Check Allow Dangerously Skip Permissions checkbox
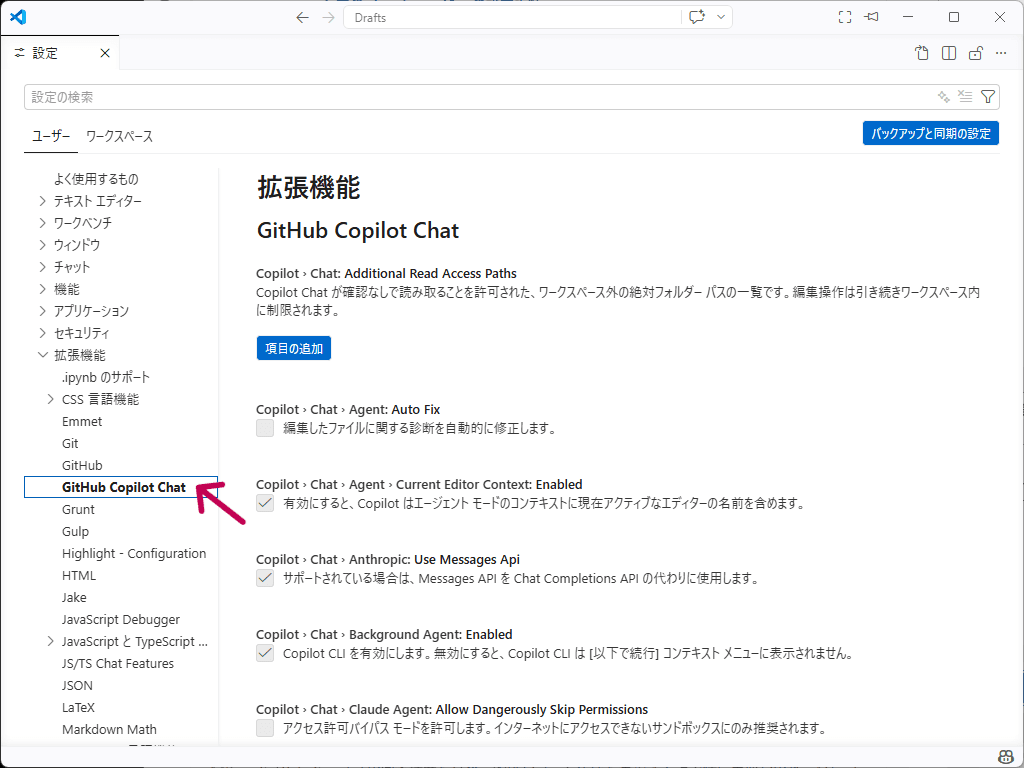 [265, 728]
